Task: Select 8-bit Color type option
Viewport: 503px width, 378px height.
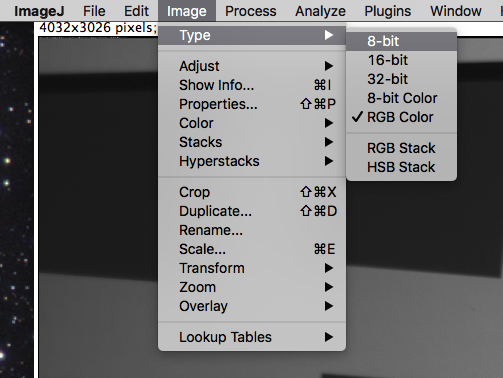Action: coord(401,98)
